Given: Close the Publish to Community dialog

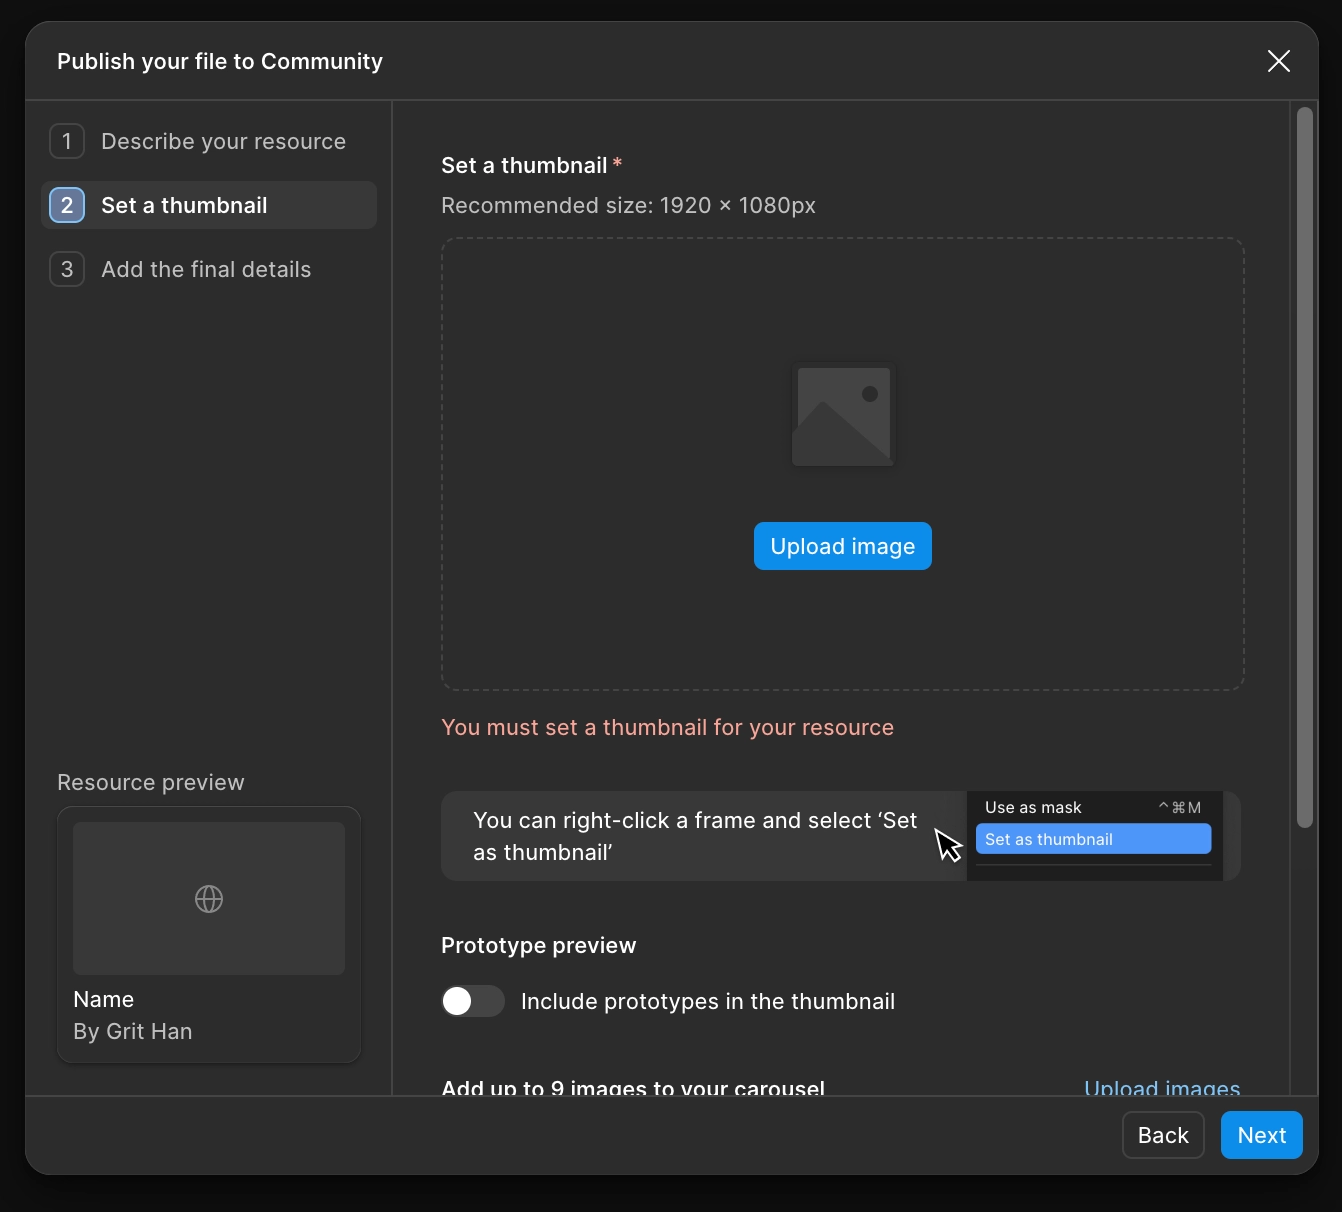Looking at the screenshot, I should point(1278,61).
